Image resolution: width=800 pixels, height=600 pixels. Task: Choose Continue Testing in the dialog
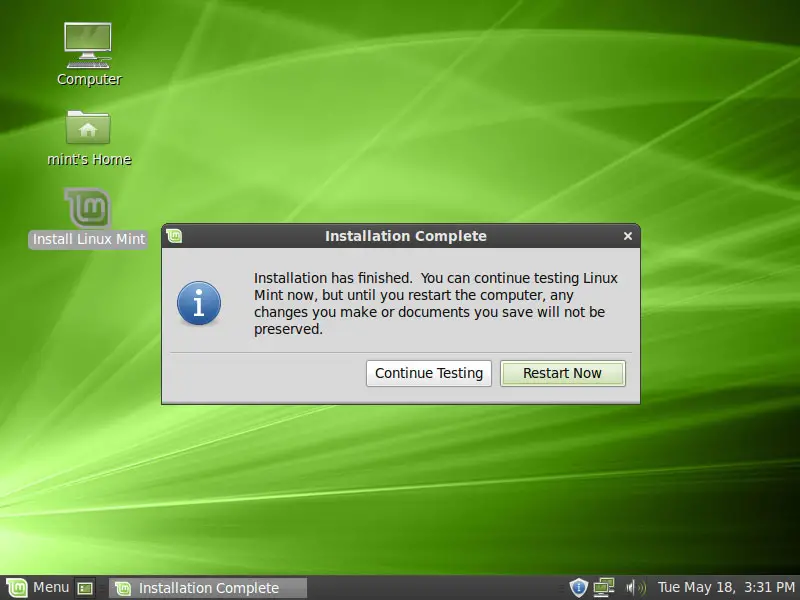tap(429, 373)
